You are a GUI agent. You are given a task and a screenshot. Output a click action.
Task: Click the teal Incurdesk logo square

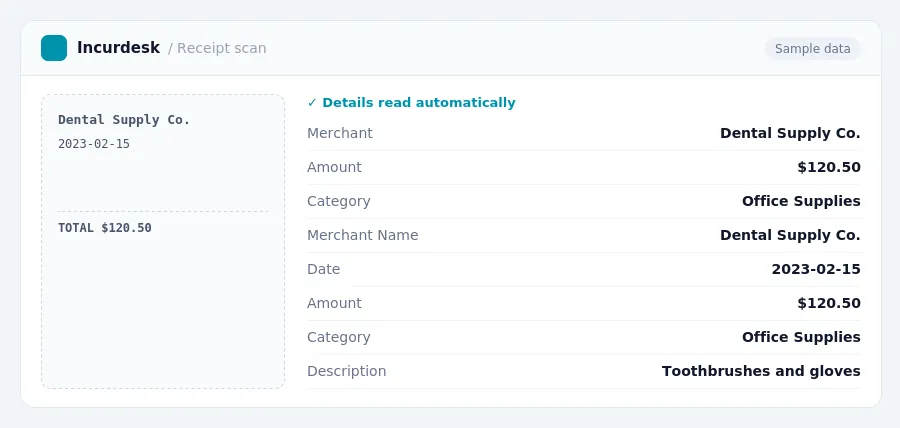[x=54, y=48]
